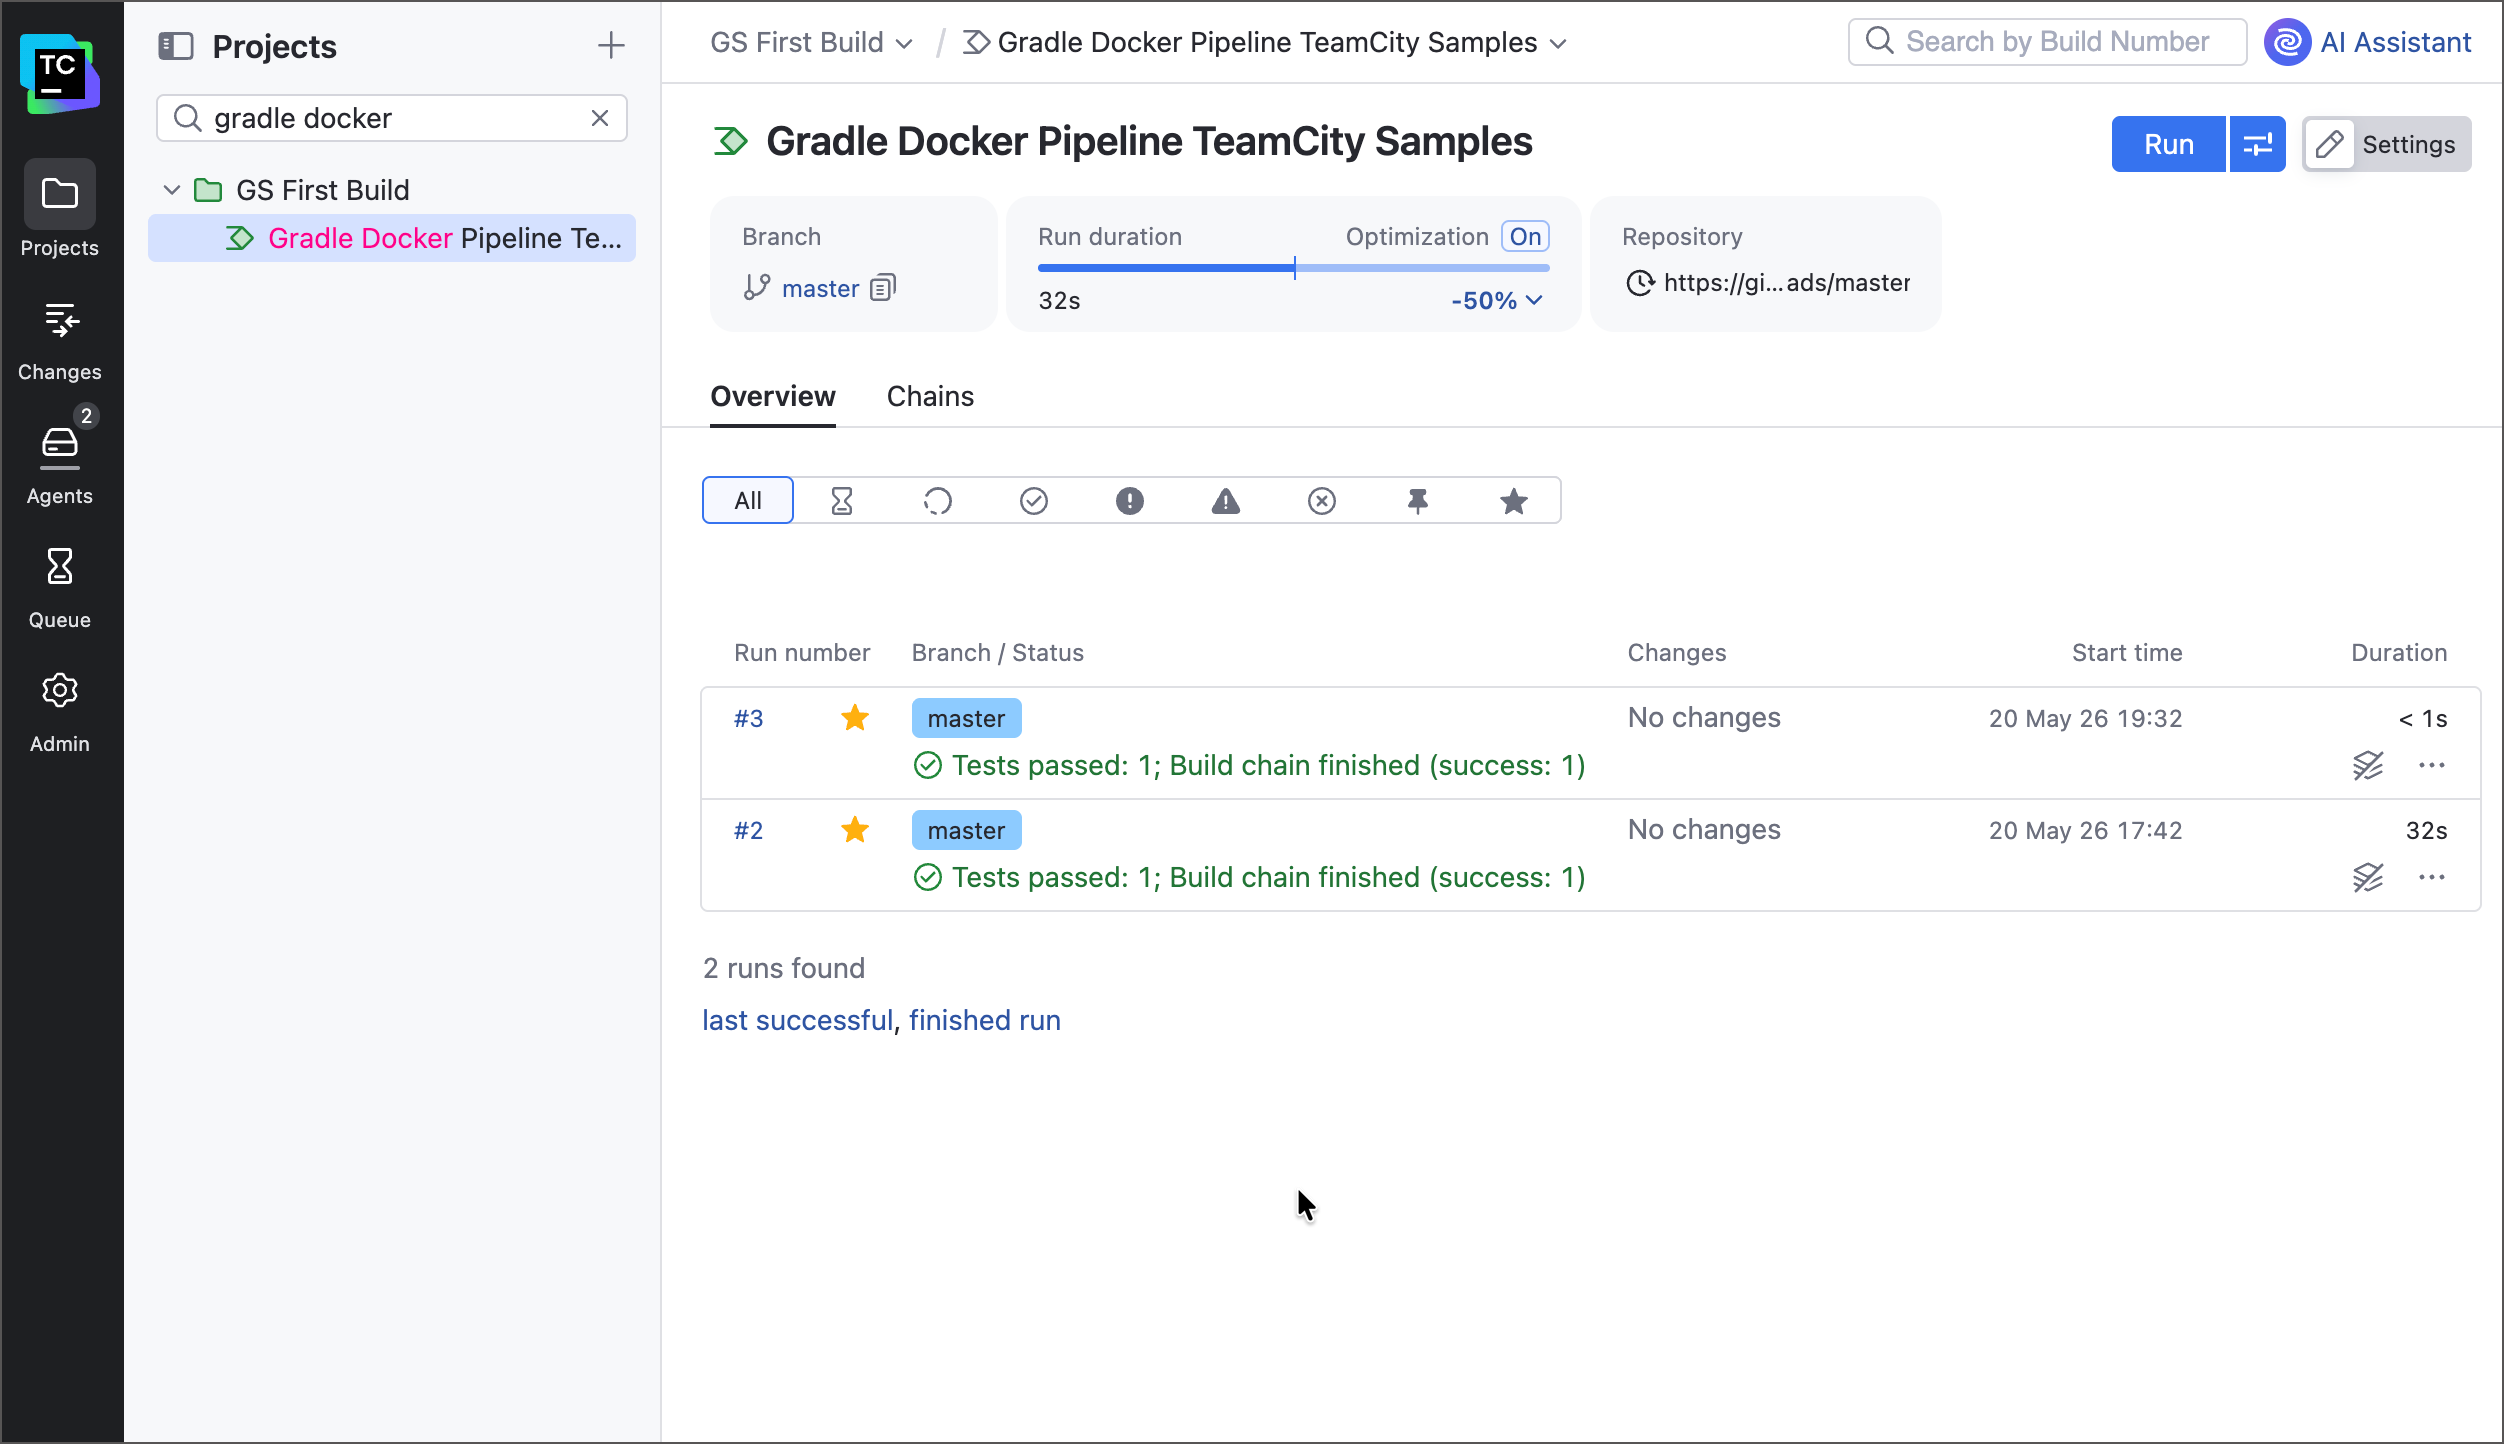Open run #3 link

coord(749,719)
